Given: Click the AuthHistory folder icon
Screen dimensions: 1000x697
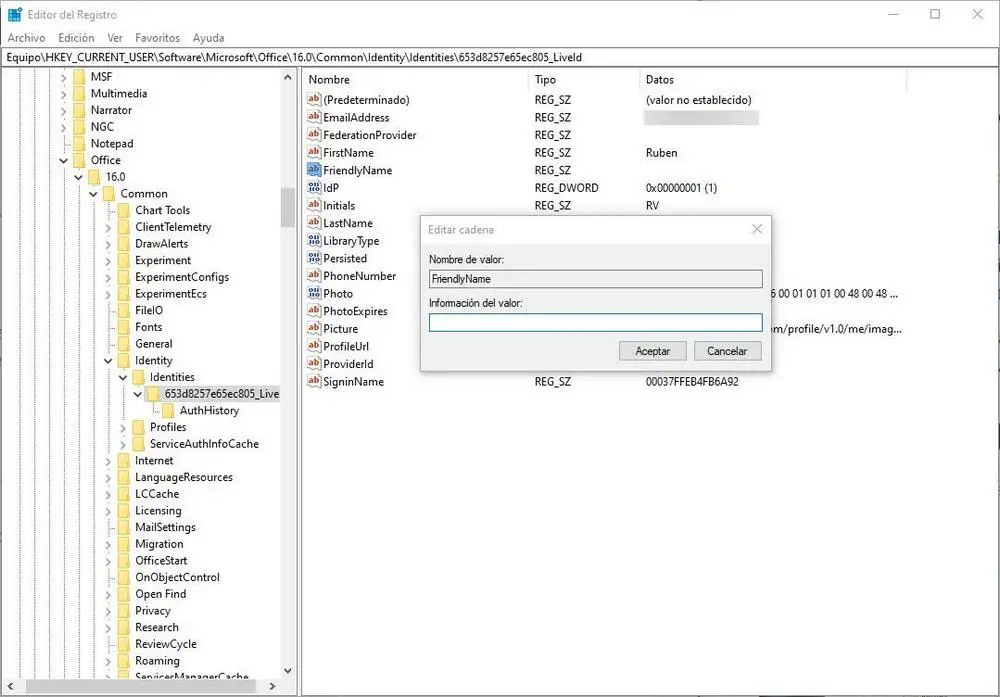Looking at the screenshot, I should pos(168,411).
